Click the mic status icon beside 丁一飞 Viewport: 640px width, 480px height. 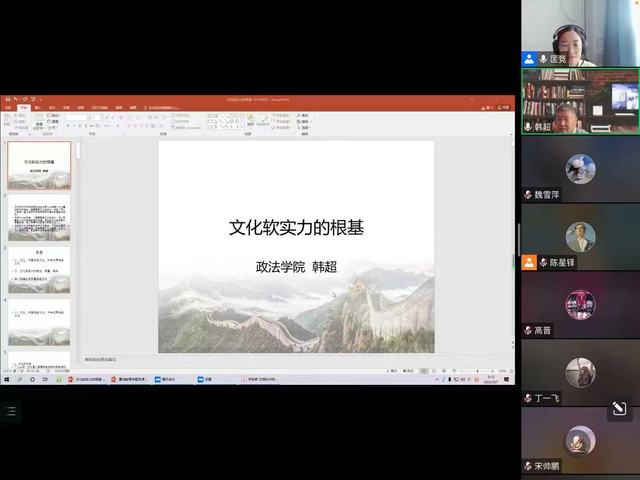point(528,398)
